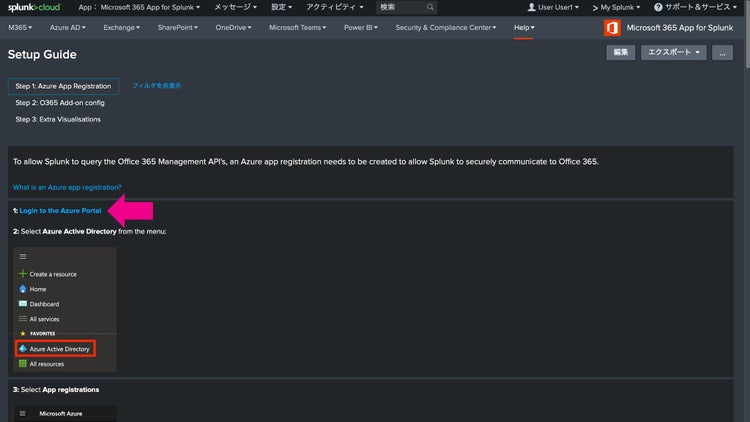
Task: Open the サポート&サービス menu
Action: point(695,7)
